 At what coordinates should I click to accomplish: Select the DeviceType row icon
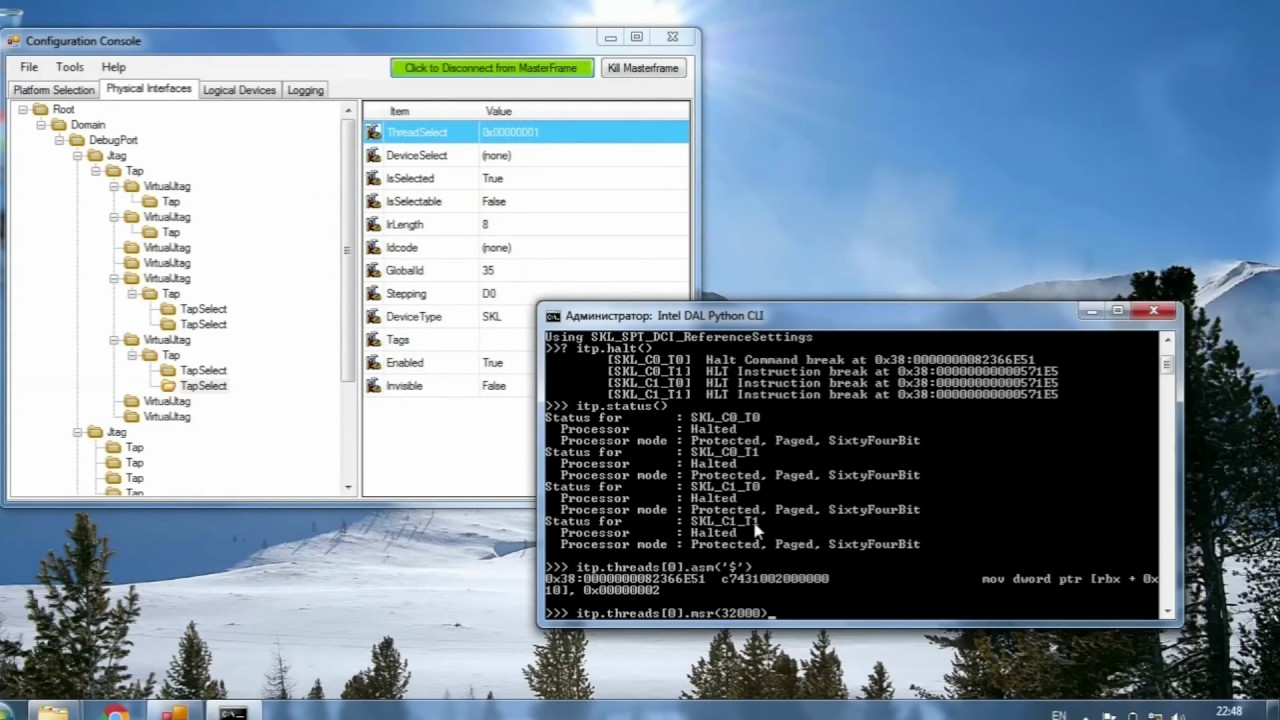click(374, 316)
